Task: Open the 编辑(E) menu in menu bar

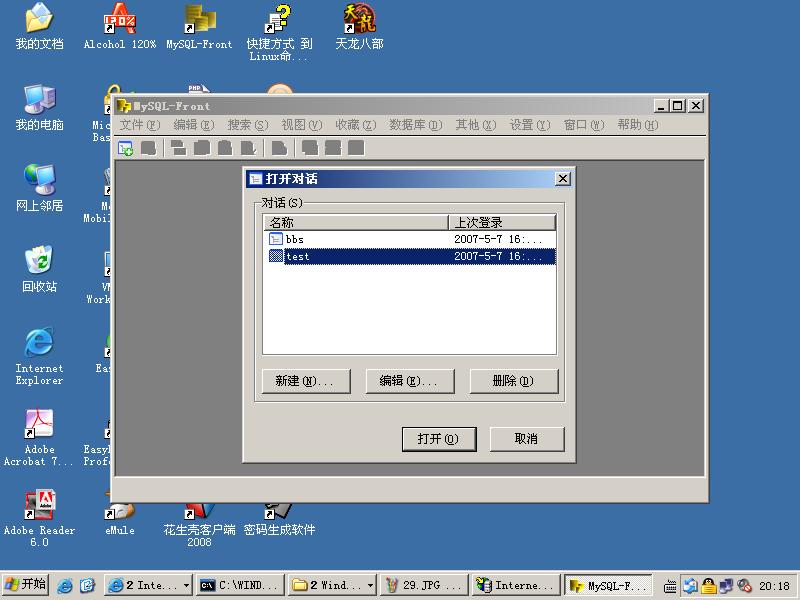Action: 193,124
